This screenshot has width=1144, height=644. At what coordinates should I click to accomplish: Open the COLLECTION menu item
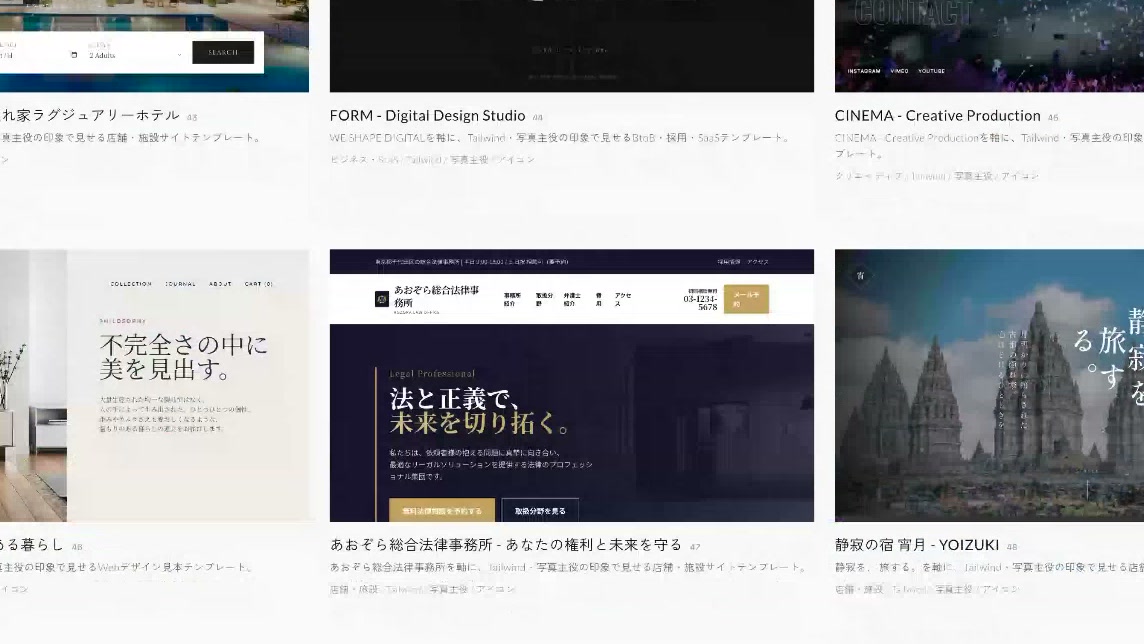131,284
